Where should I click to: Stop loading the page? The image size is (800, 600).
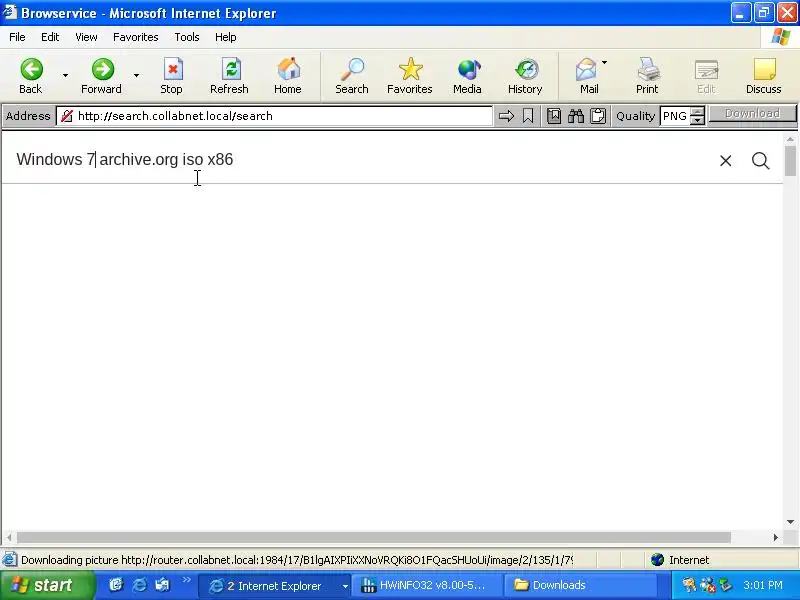(172, 76)
